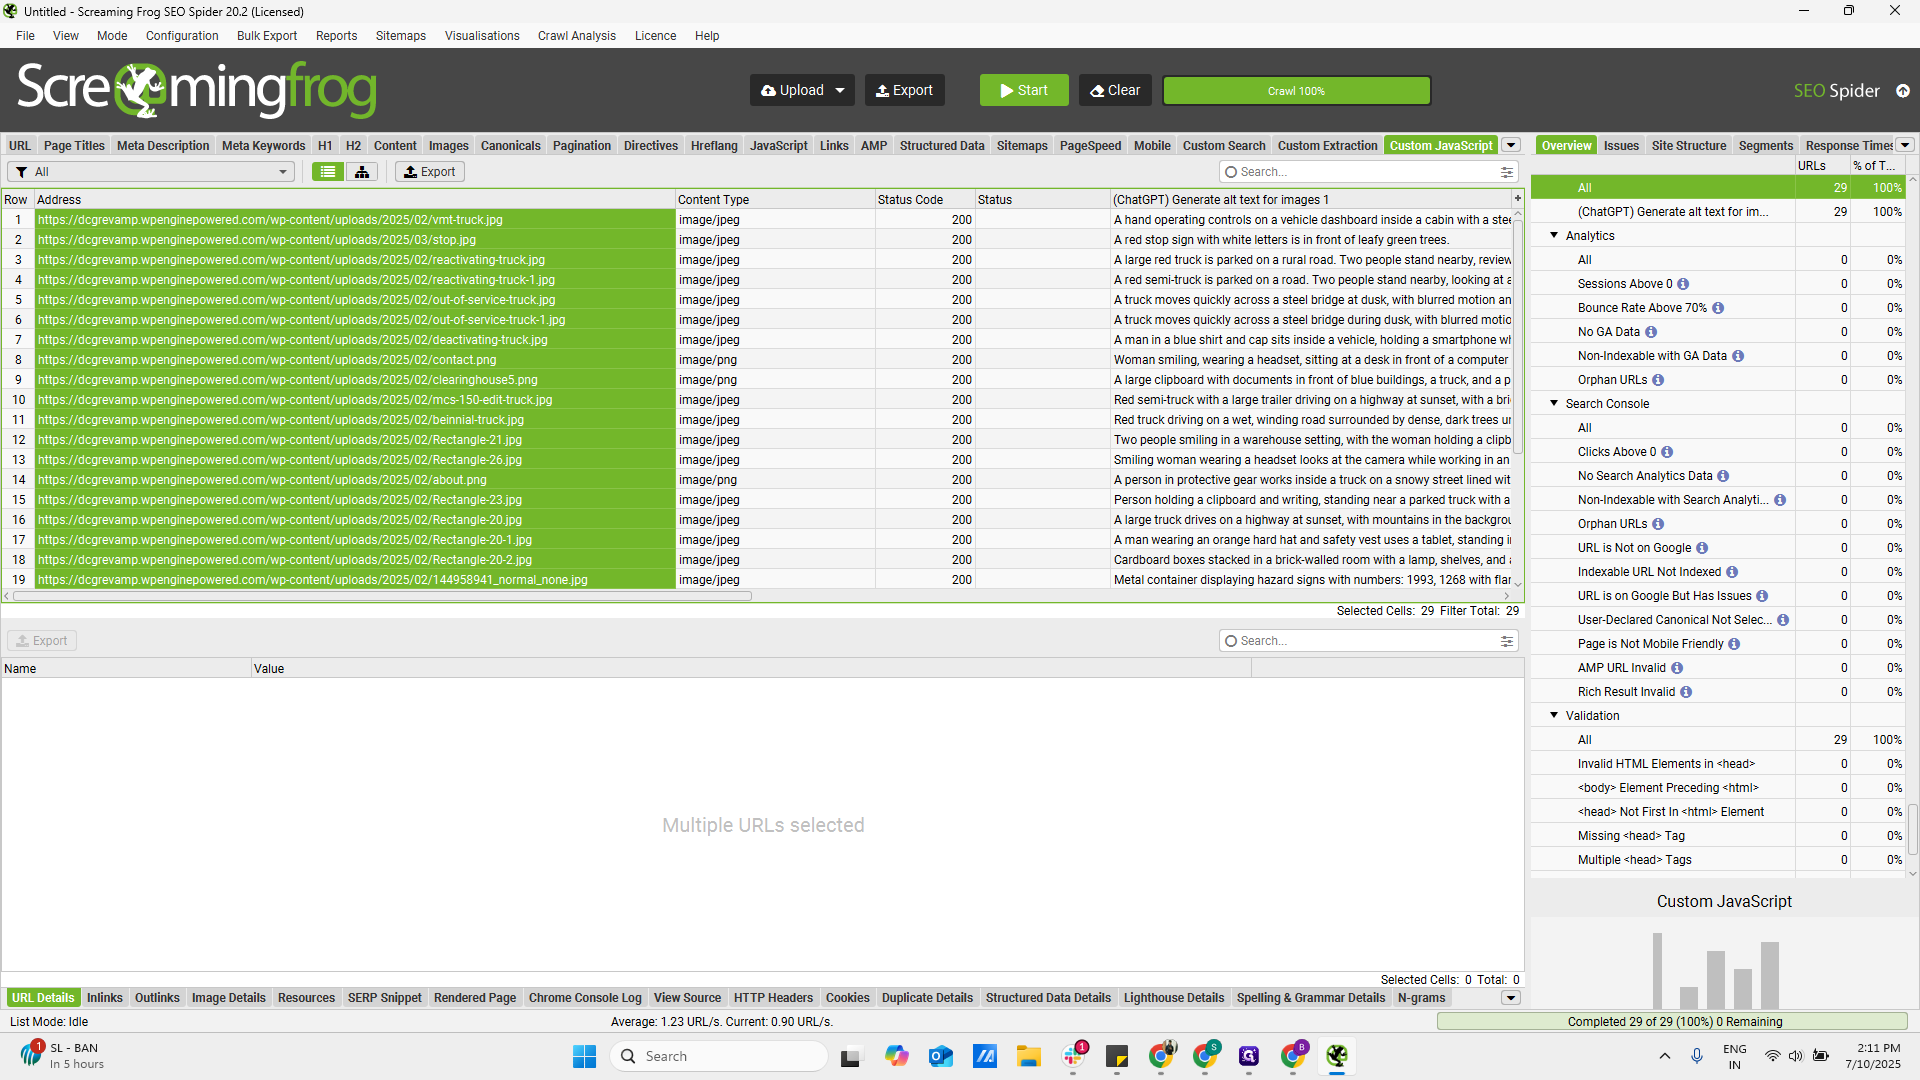Viewport: 1920px width, 1080px height.
Task: Open search filter settings icon
Action: 1507,171
